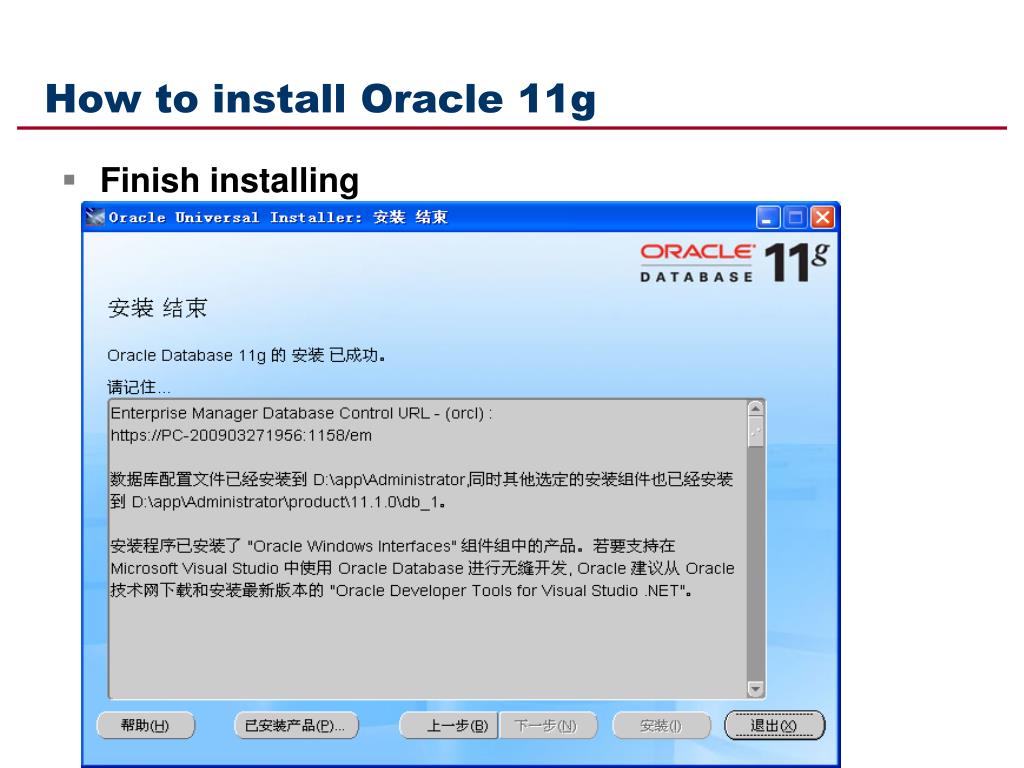Click the 'Oracle Windows Interfaces' text line
This screenshot has width=1024, height=768.
tap(392, 546)
